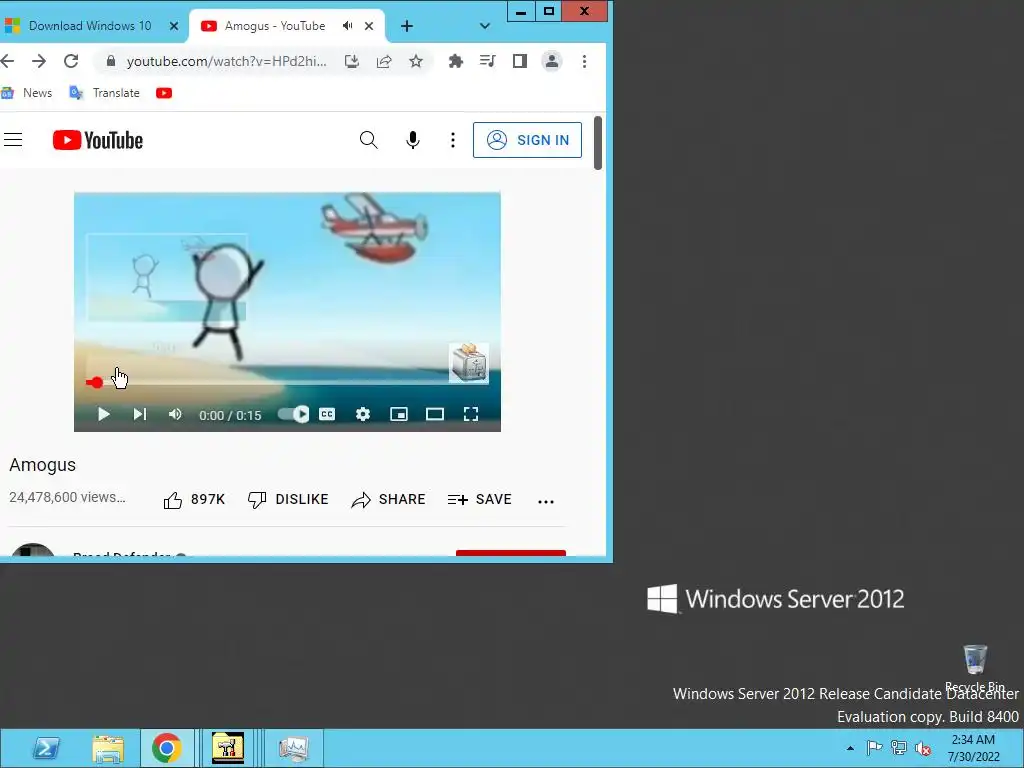Close the Amogus - YouTube tab
This screenshot has width=1024, height=768.
pos(369,26)
